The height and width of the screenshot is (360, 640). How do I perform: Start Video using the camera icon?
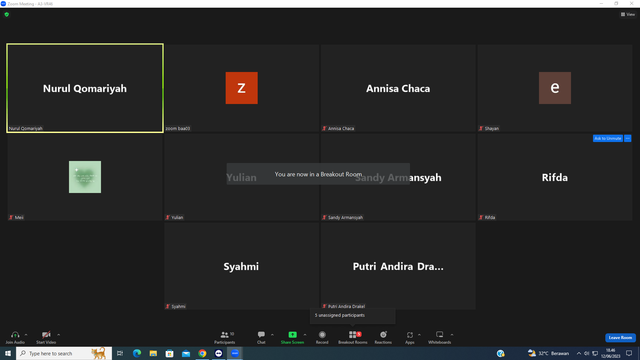[46, 335]
